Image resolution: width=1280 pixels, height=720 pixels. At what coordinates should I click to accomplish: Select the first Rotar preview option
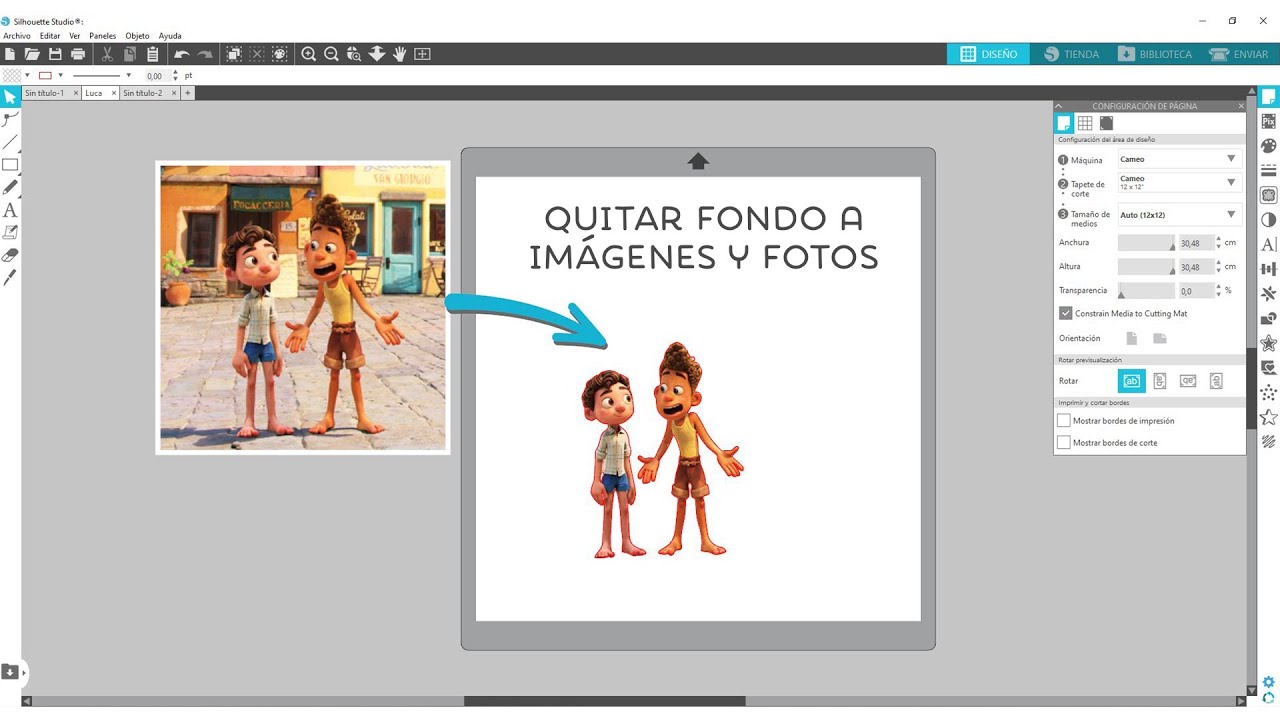click(x=1132, y=381)
